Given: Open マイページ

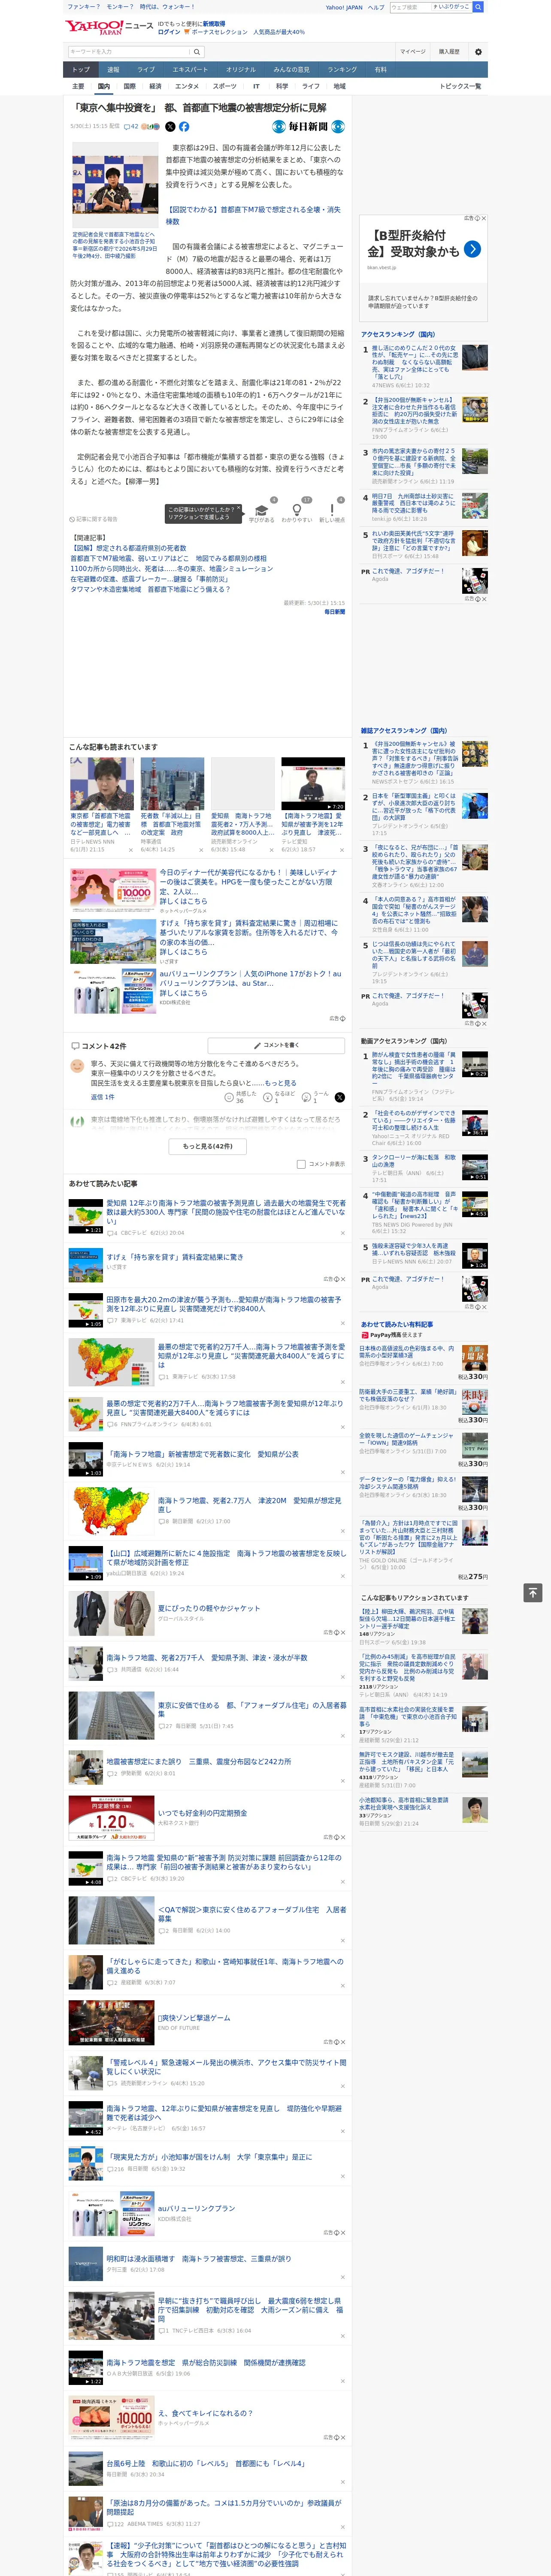Looking at the screenshot, I should 412,51.
